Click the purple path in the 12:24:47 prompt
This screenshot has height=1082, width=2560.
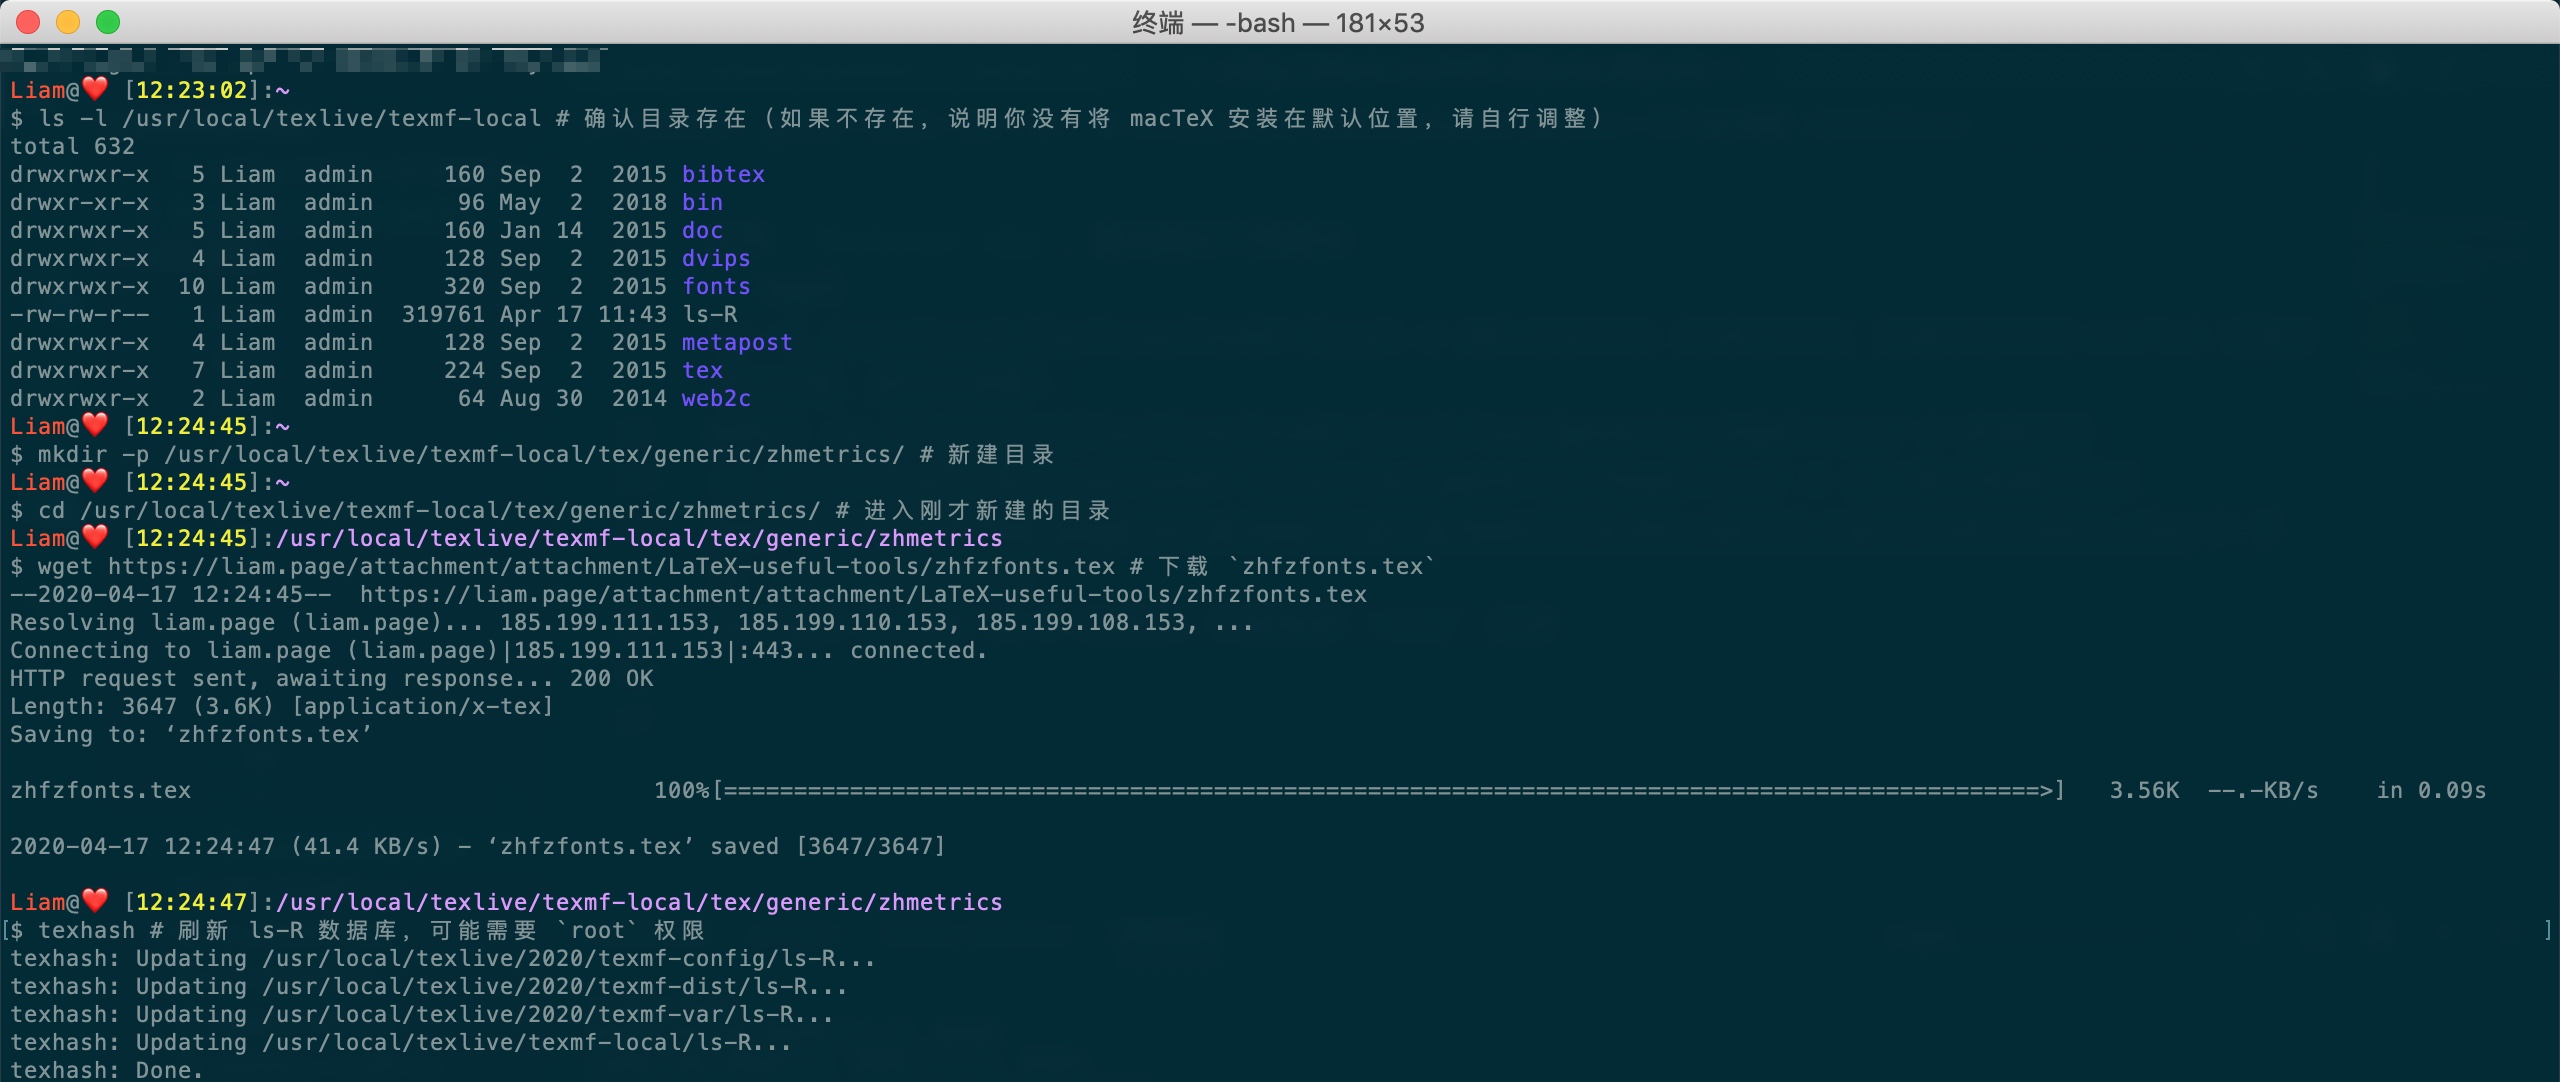coord(640,902)
